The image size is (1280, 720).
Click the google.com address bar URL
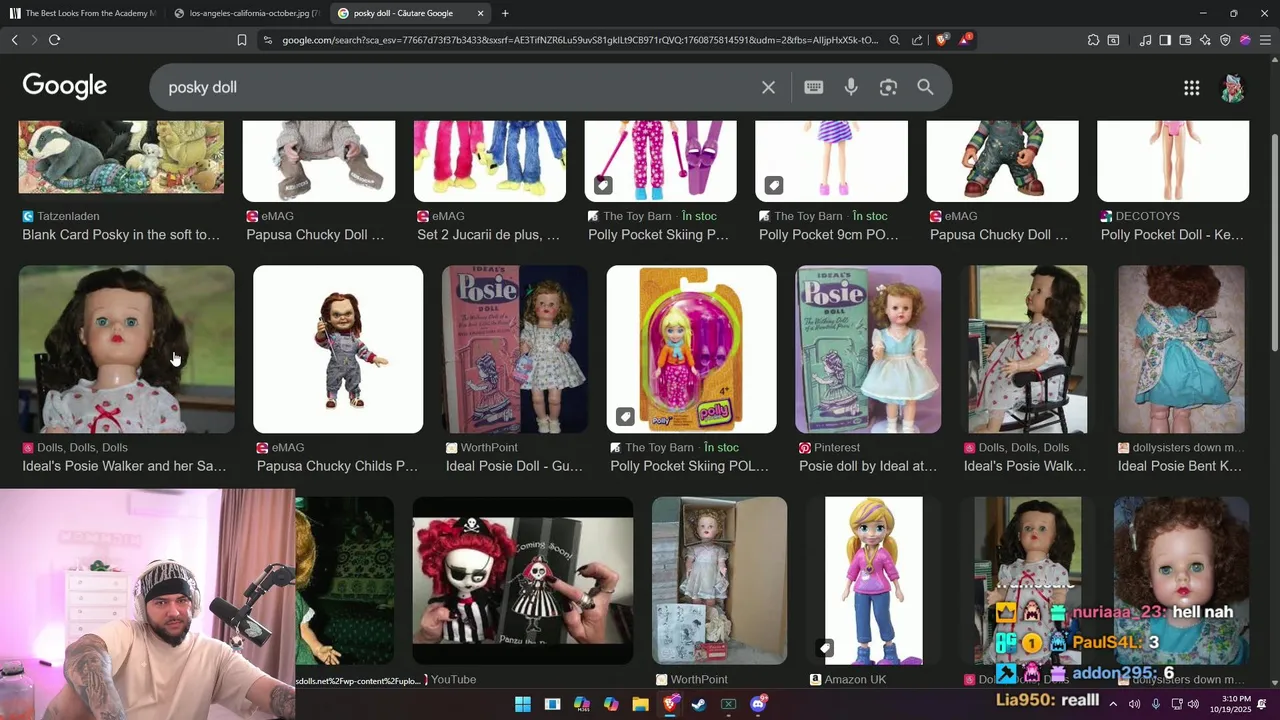(580, 40)
